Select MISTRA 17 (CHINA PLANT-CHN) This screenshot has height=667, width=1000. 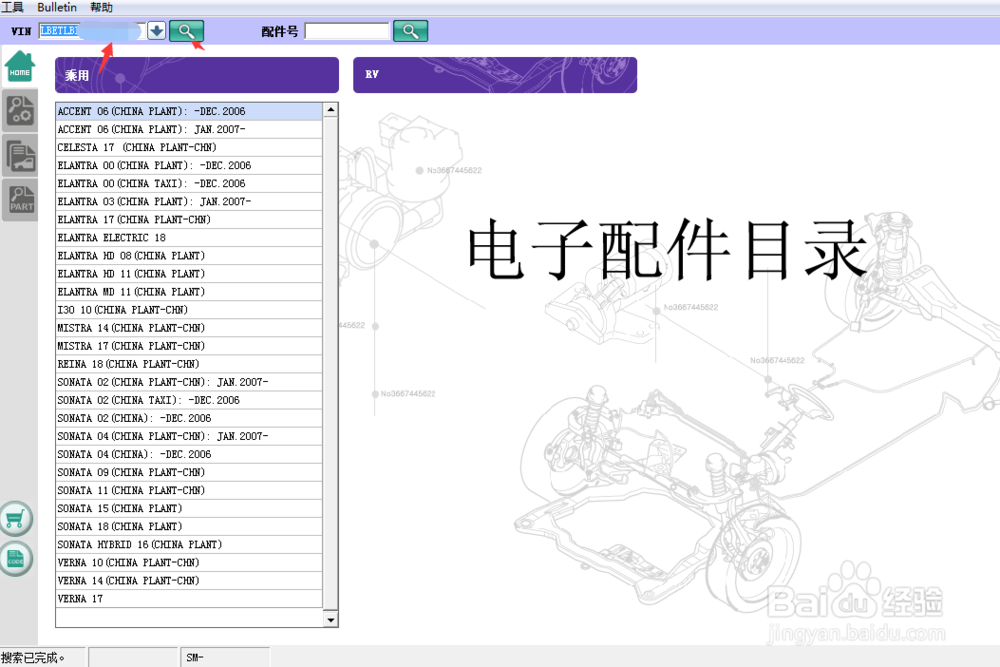189,346
